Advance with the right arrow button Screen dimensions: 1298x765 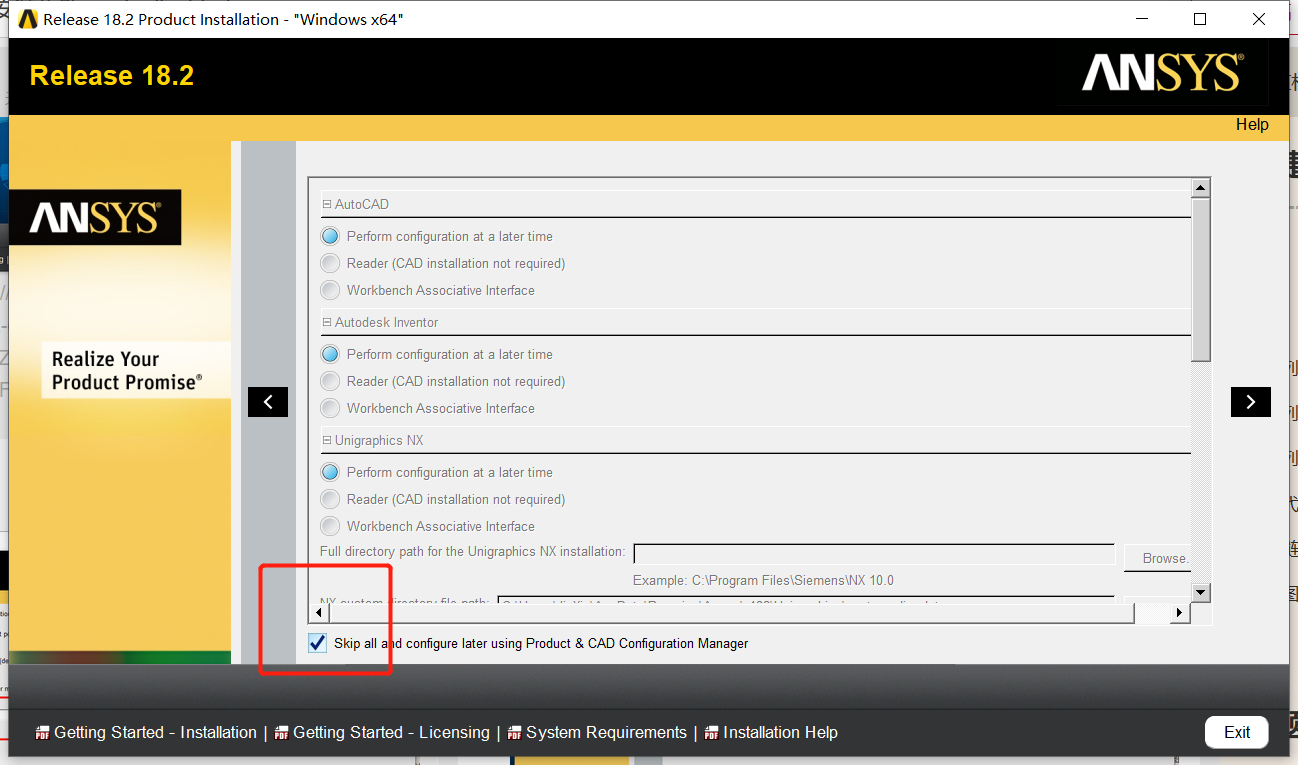pyautogui.click(x=1251, y=402)
